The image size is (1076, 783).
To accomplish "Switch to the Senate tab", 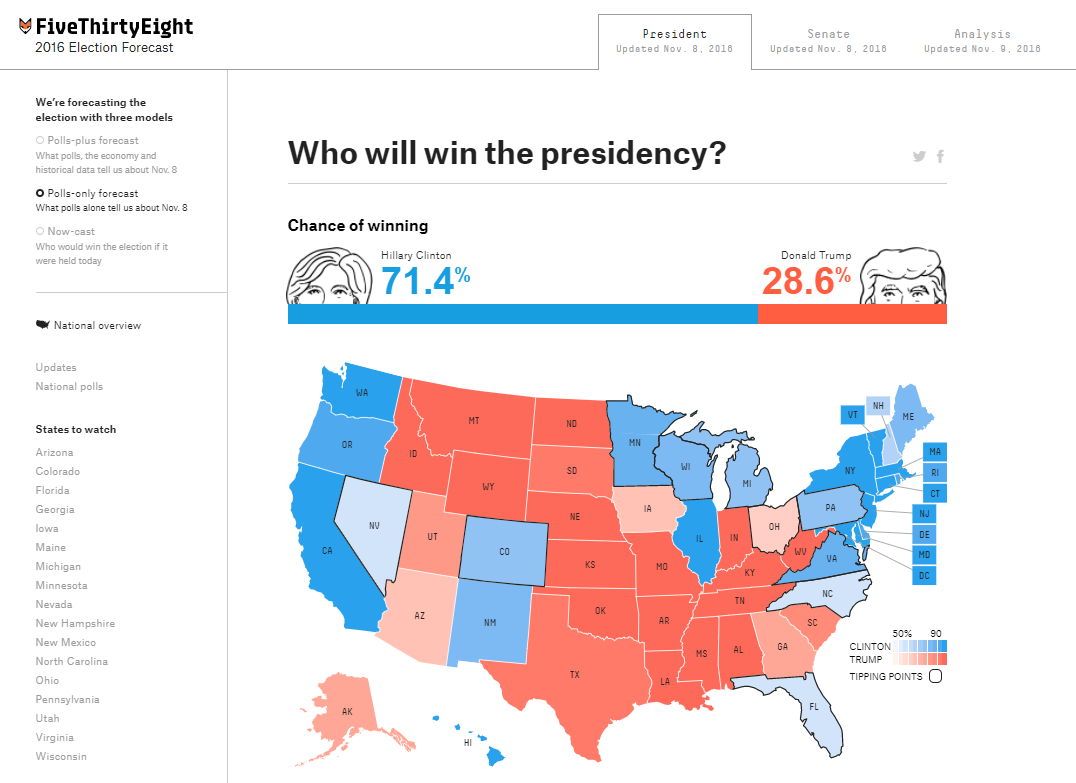I will click(828, 40).
